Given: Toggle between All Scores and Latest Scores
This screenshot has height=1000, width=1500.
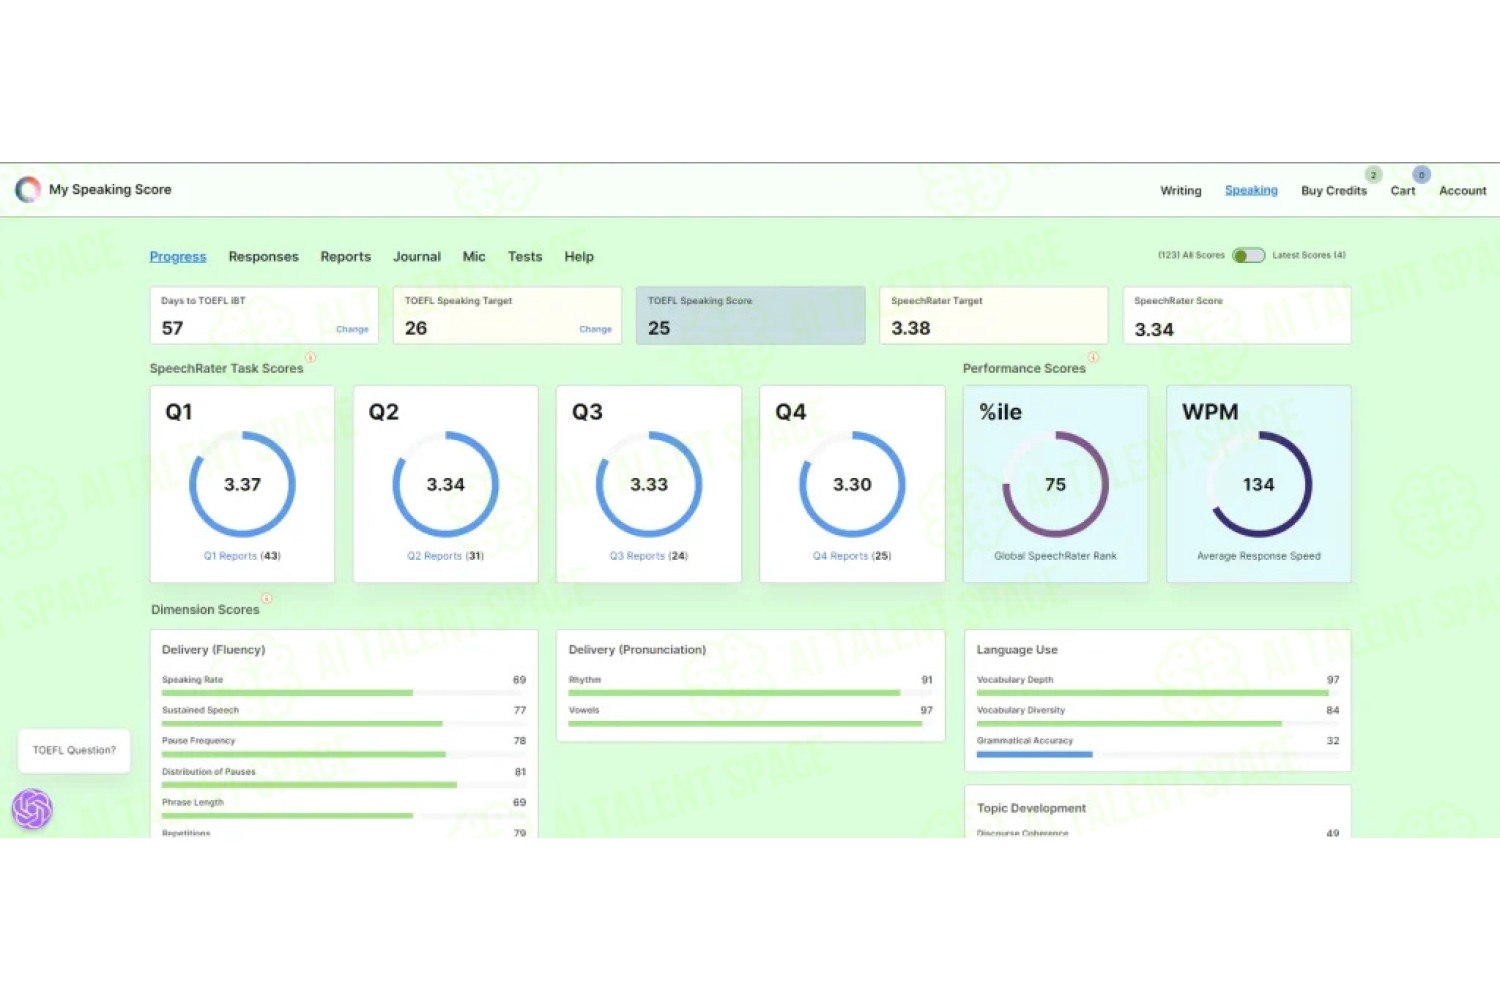Looking at the screenshot, I should pos(1248,255).
